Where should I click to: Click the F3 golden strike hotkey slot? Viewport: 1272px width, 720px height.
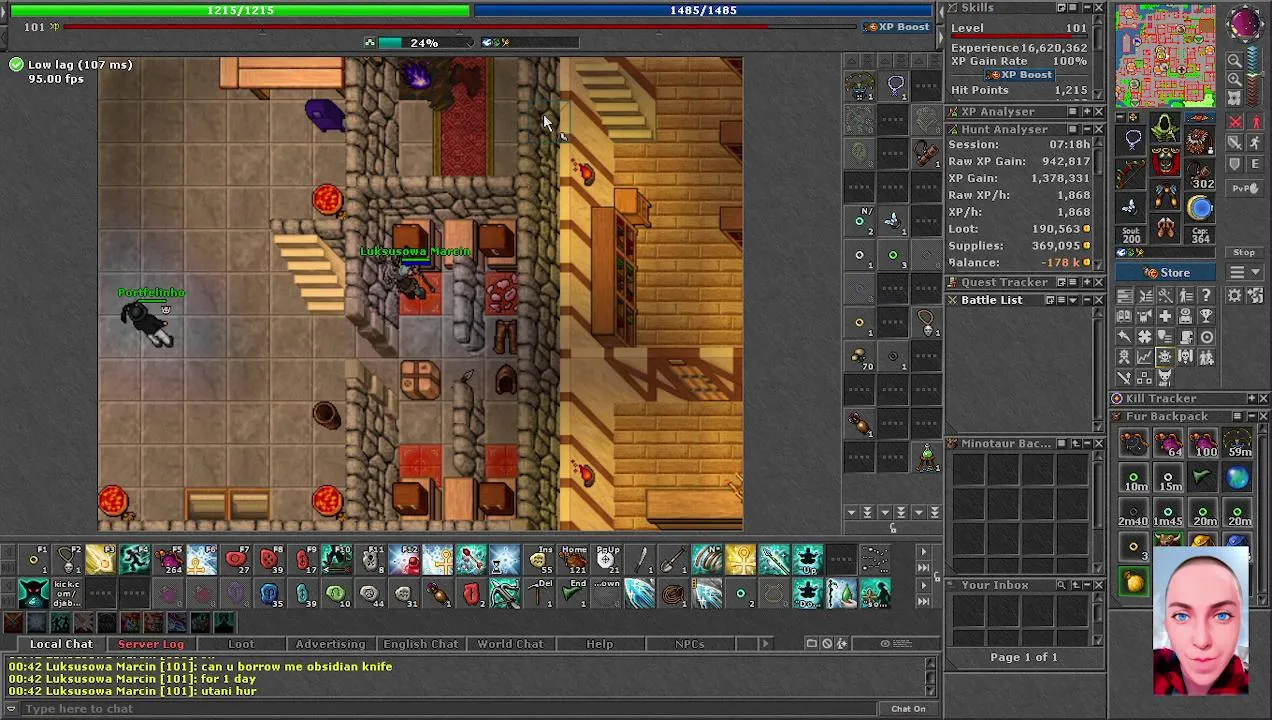click(100, 560)
